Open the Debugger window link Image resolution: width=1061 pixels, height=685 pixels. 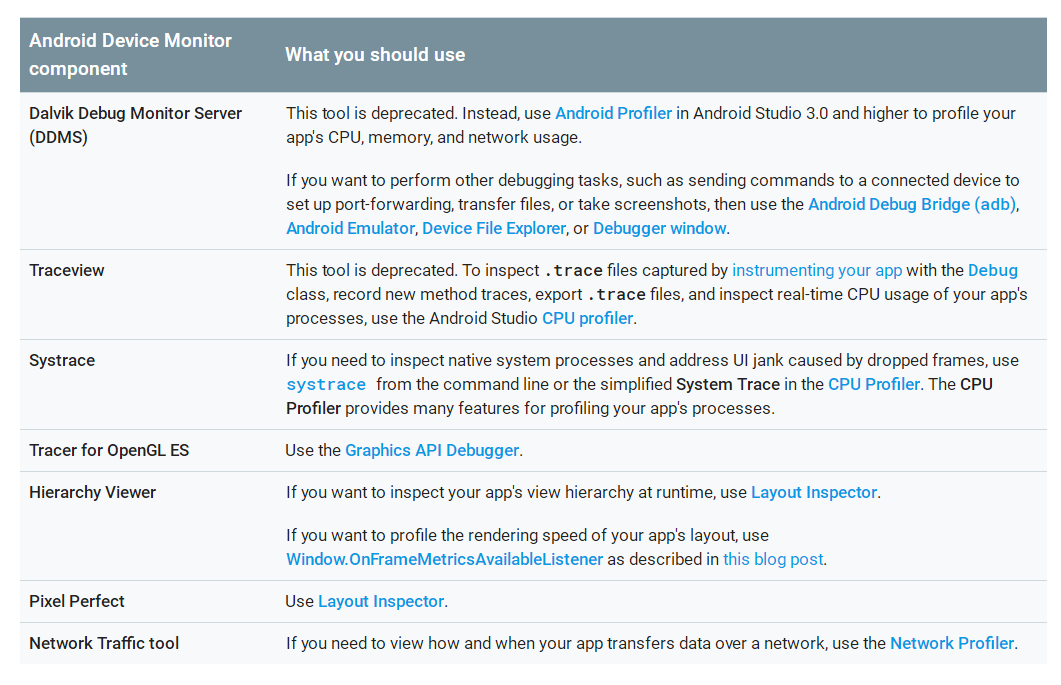click(659, 228)
